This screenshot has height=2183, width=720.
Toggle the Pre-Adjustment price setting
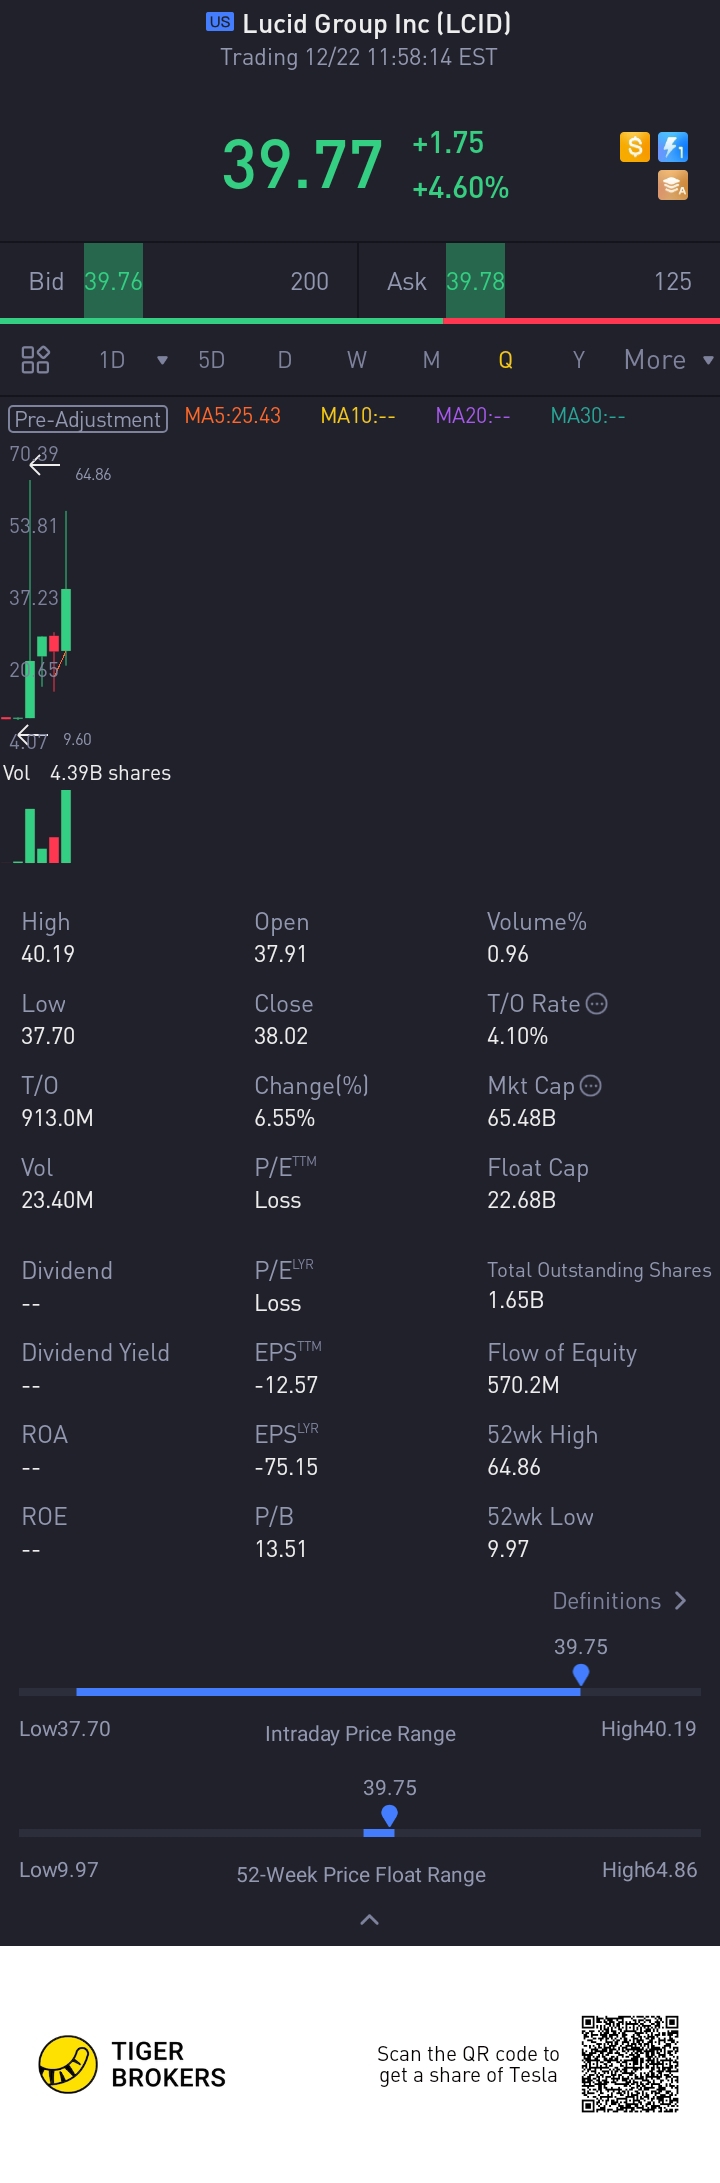pos(88,419)
